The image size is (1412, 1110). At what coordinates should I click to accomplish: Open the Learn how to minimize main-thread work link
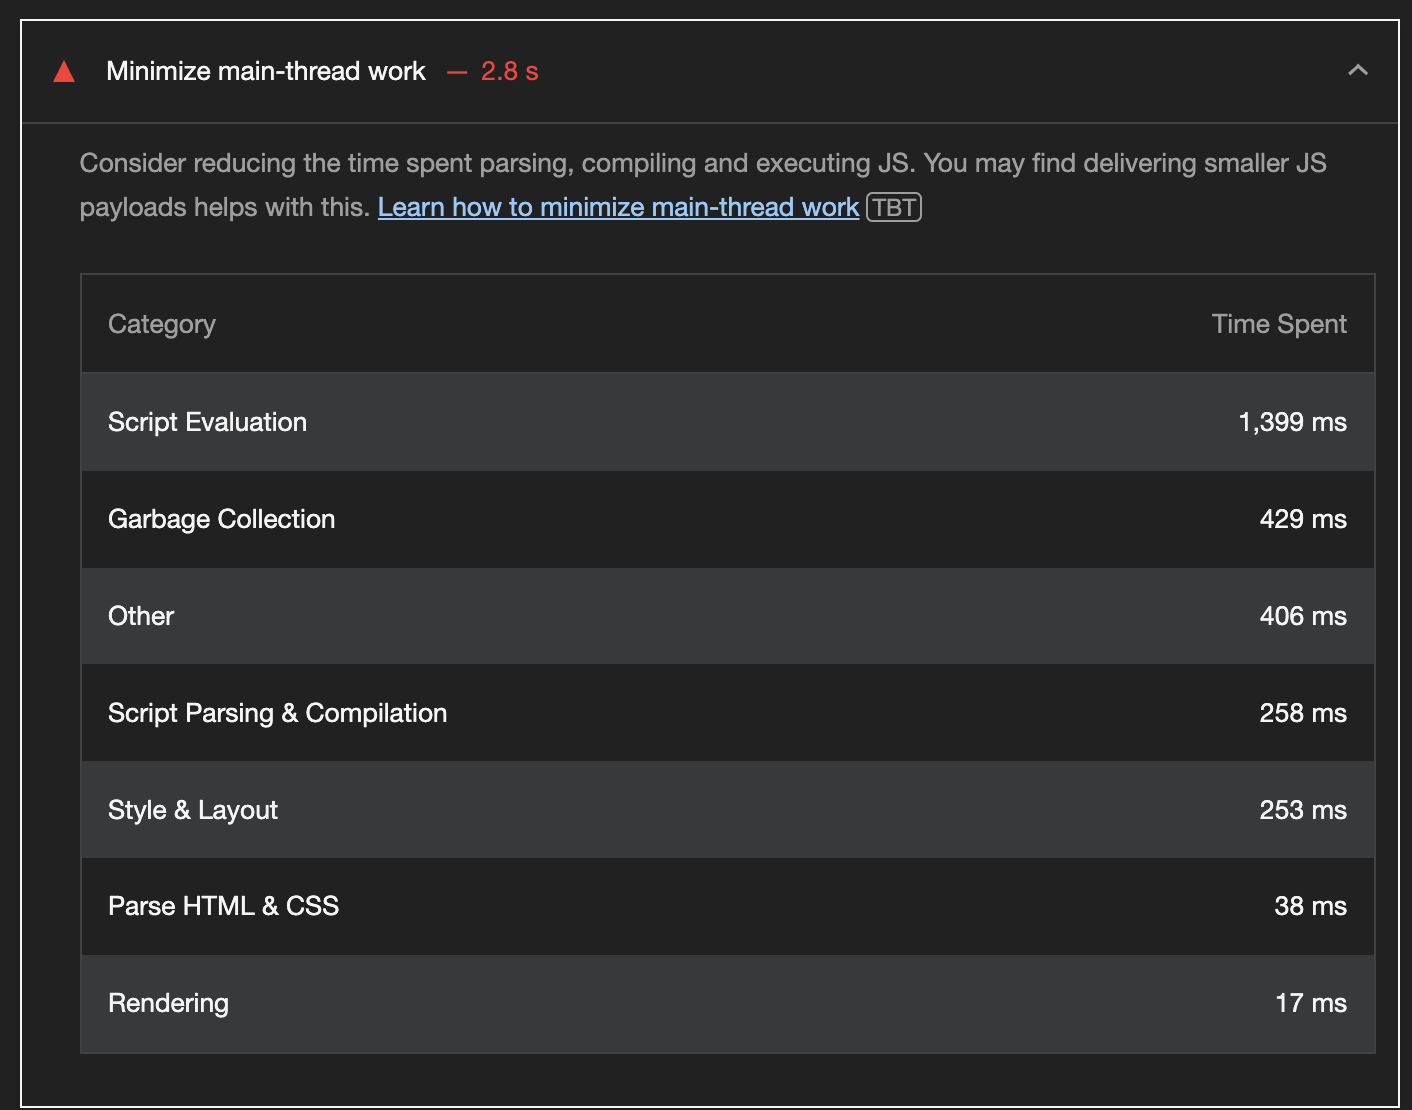pyautogui.click(x=618, y=207)
